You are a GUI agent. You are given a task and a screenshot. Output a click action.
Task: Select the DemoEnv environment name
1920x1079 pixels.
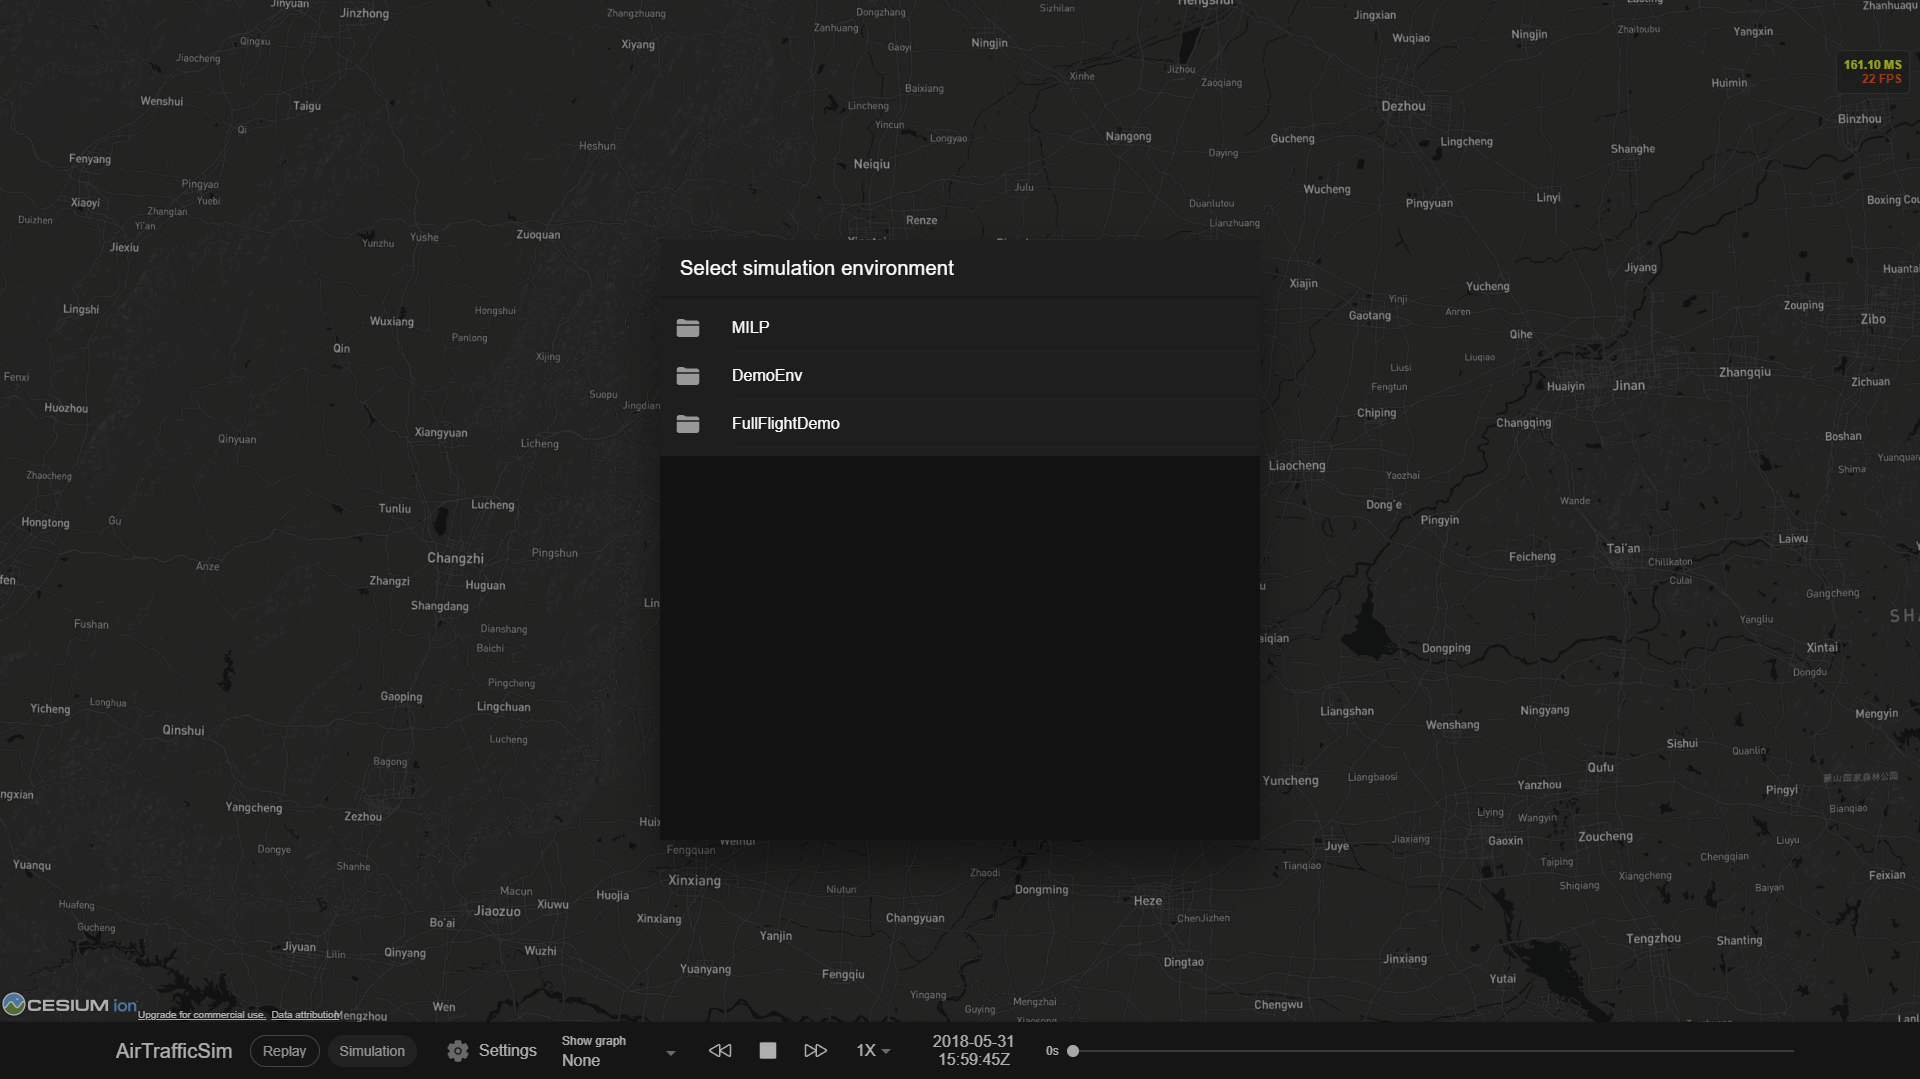coord(767,375)
